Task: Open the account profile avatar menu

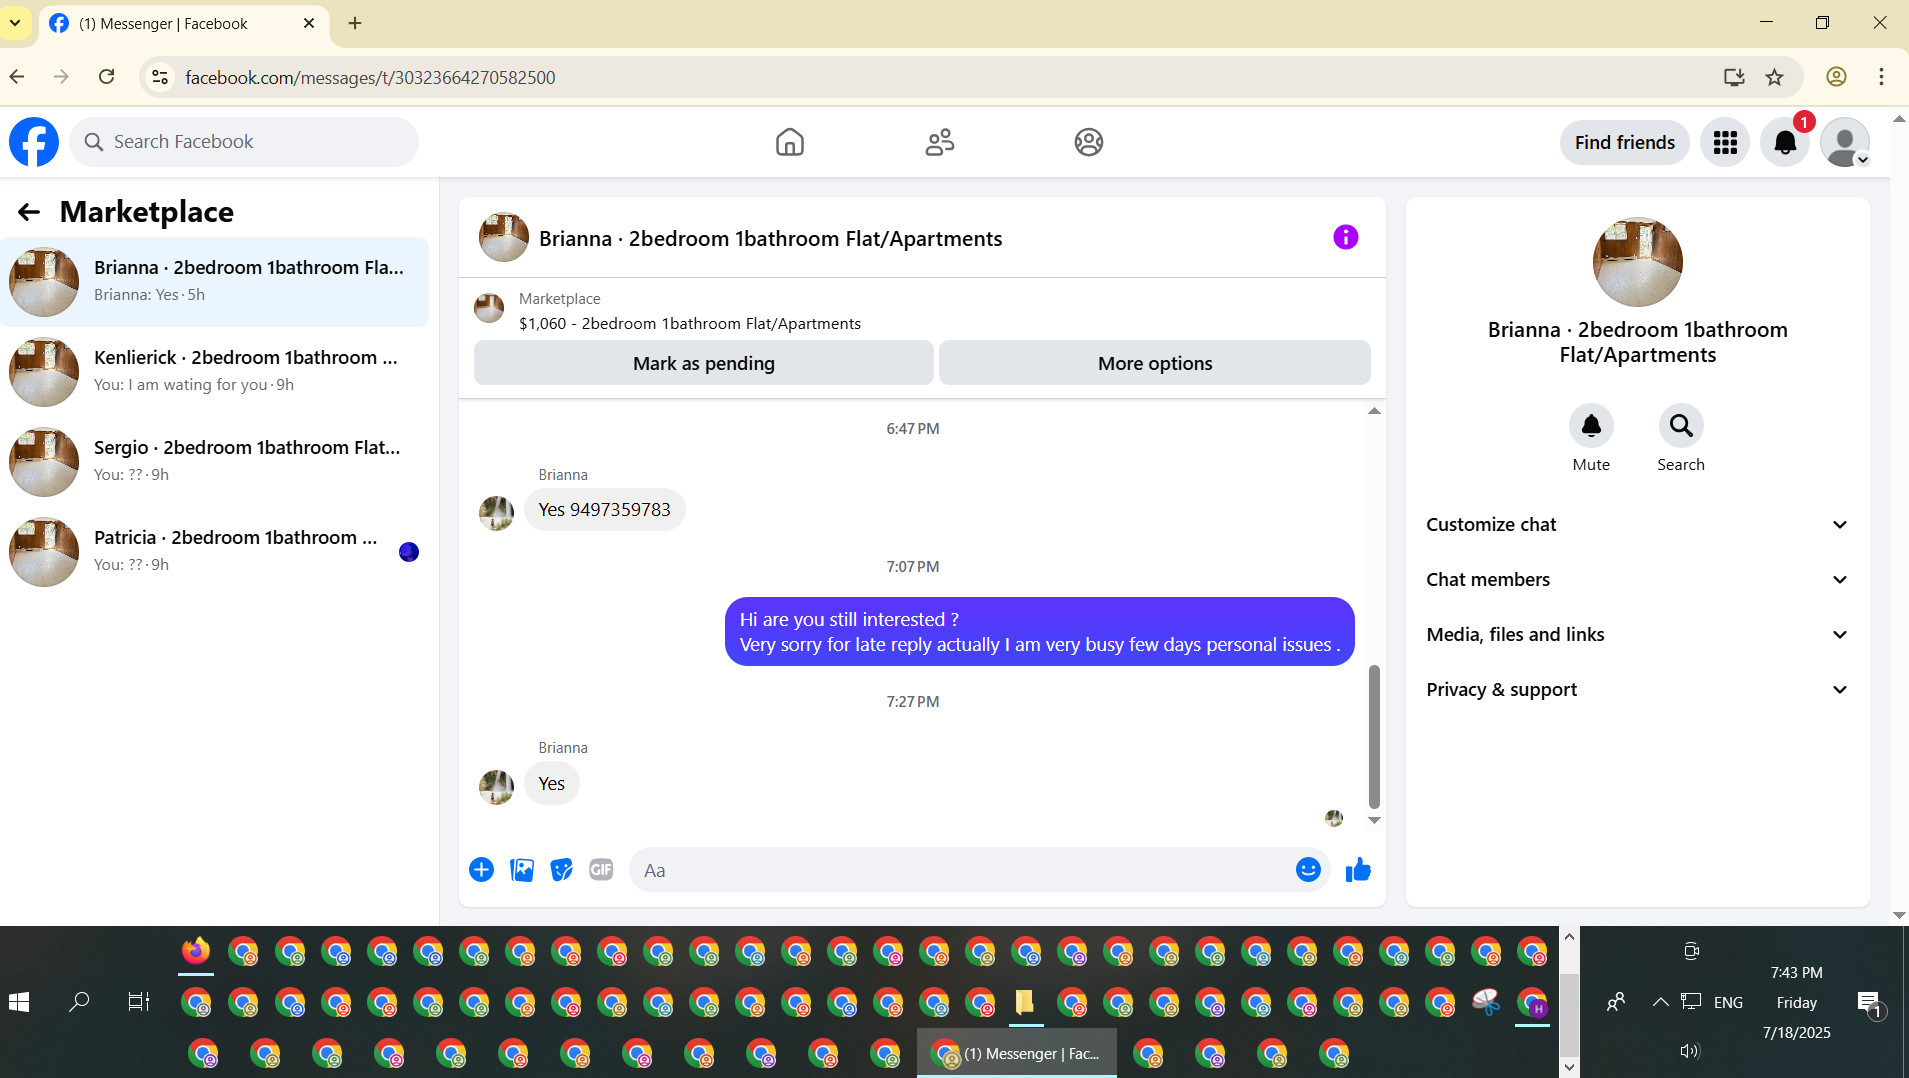Action: pos(1845,142)
